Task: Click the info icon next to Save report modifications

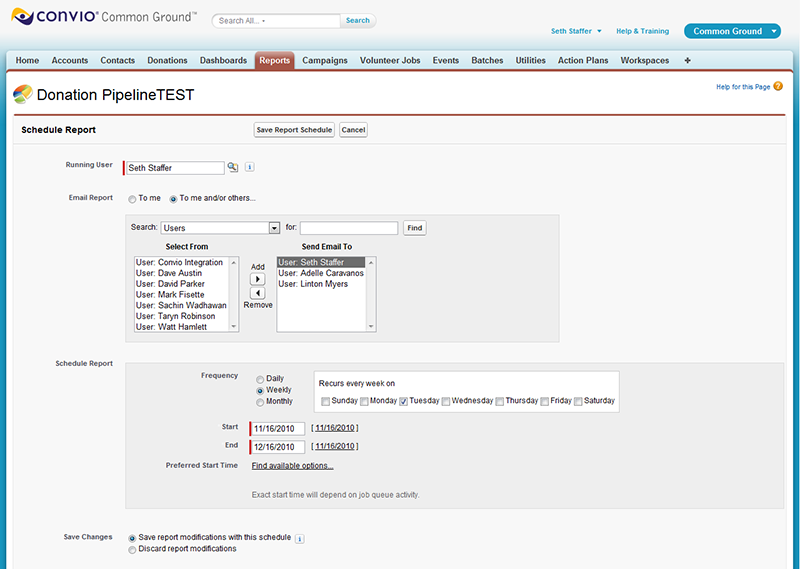Action: click(x=300, y=538)
